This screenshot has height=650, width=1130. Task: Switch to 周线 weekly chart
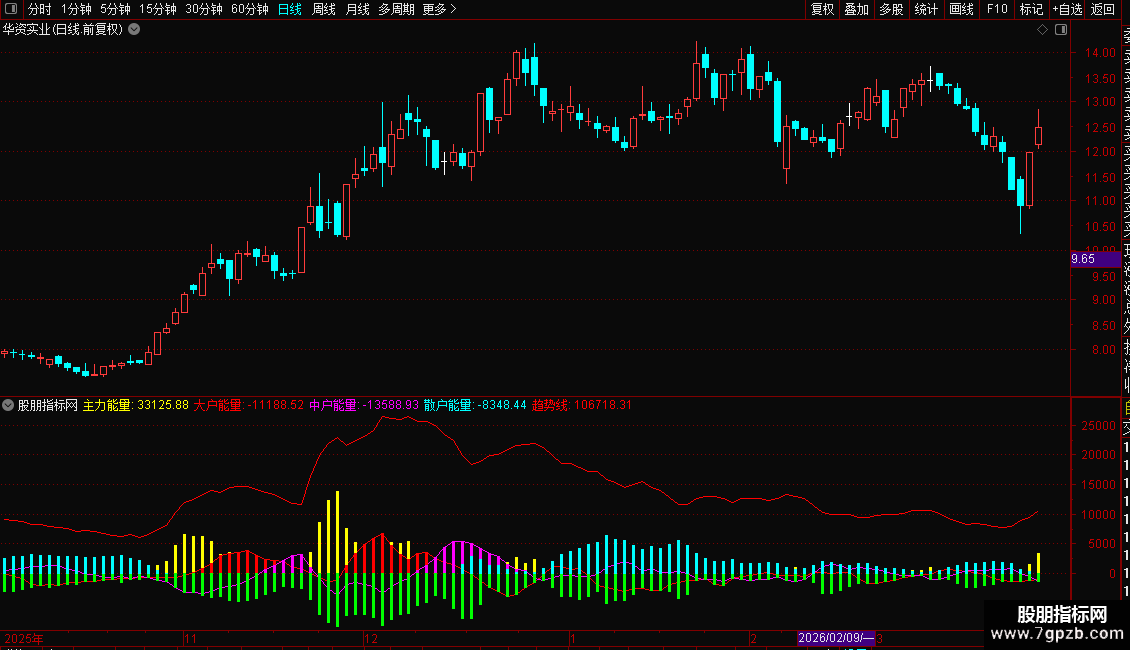point(324,9)
